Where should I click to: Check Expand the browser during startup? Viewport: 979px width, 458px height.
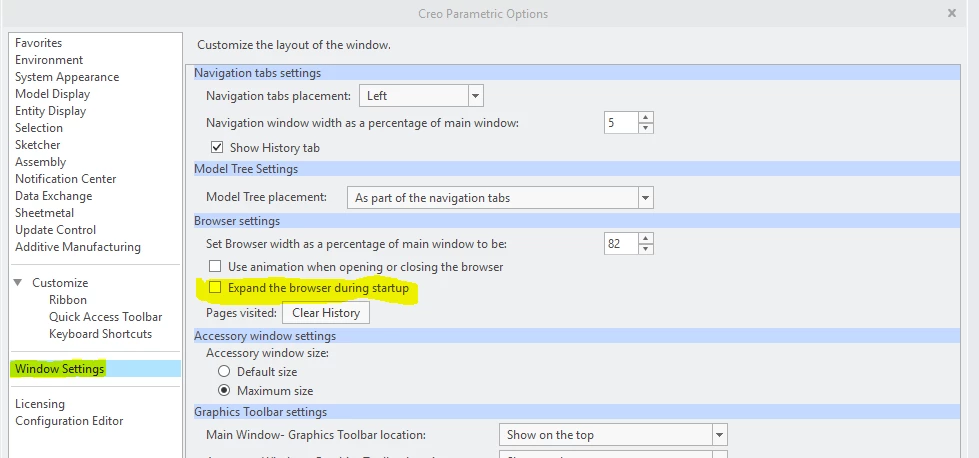215,288
